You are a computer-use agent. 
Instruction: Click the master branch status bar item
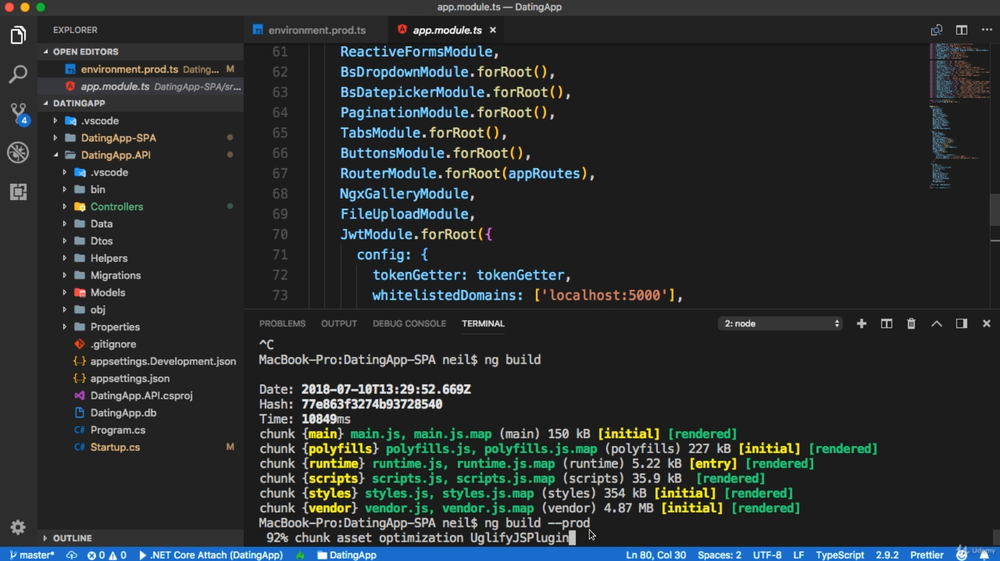[x=32, y=555]
